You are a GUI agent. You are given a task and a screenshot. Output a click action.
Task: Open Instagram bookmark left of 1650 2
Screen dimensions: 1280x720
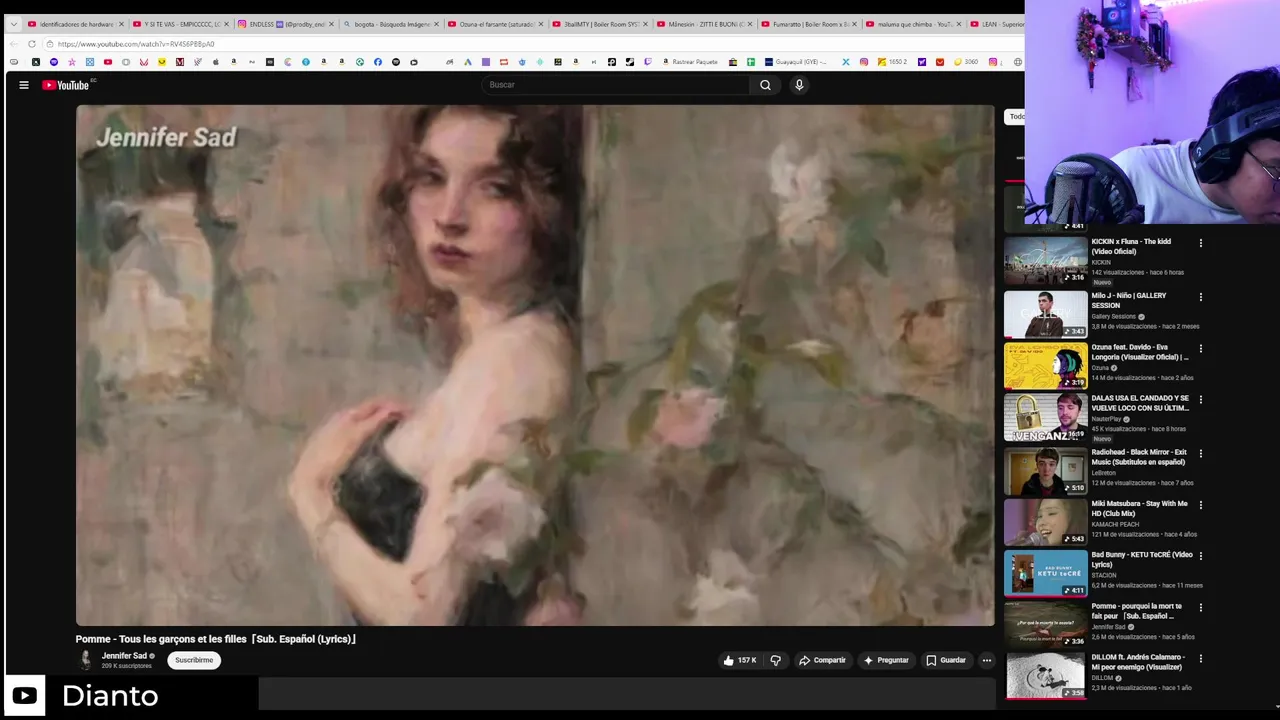pos(864,62)
